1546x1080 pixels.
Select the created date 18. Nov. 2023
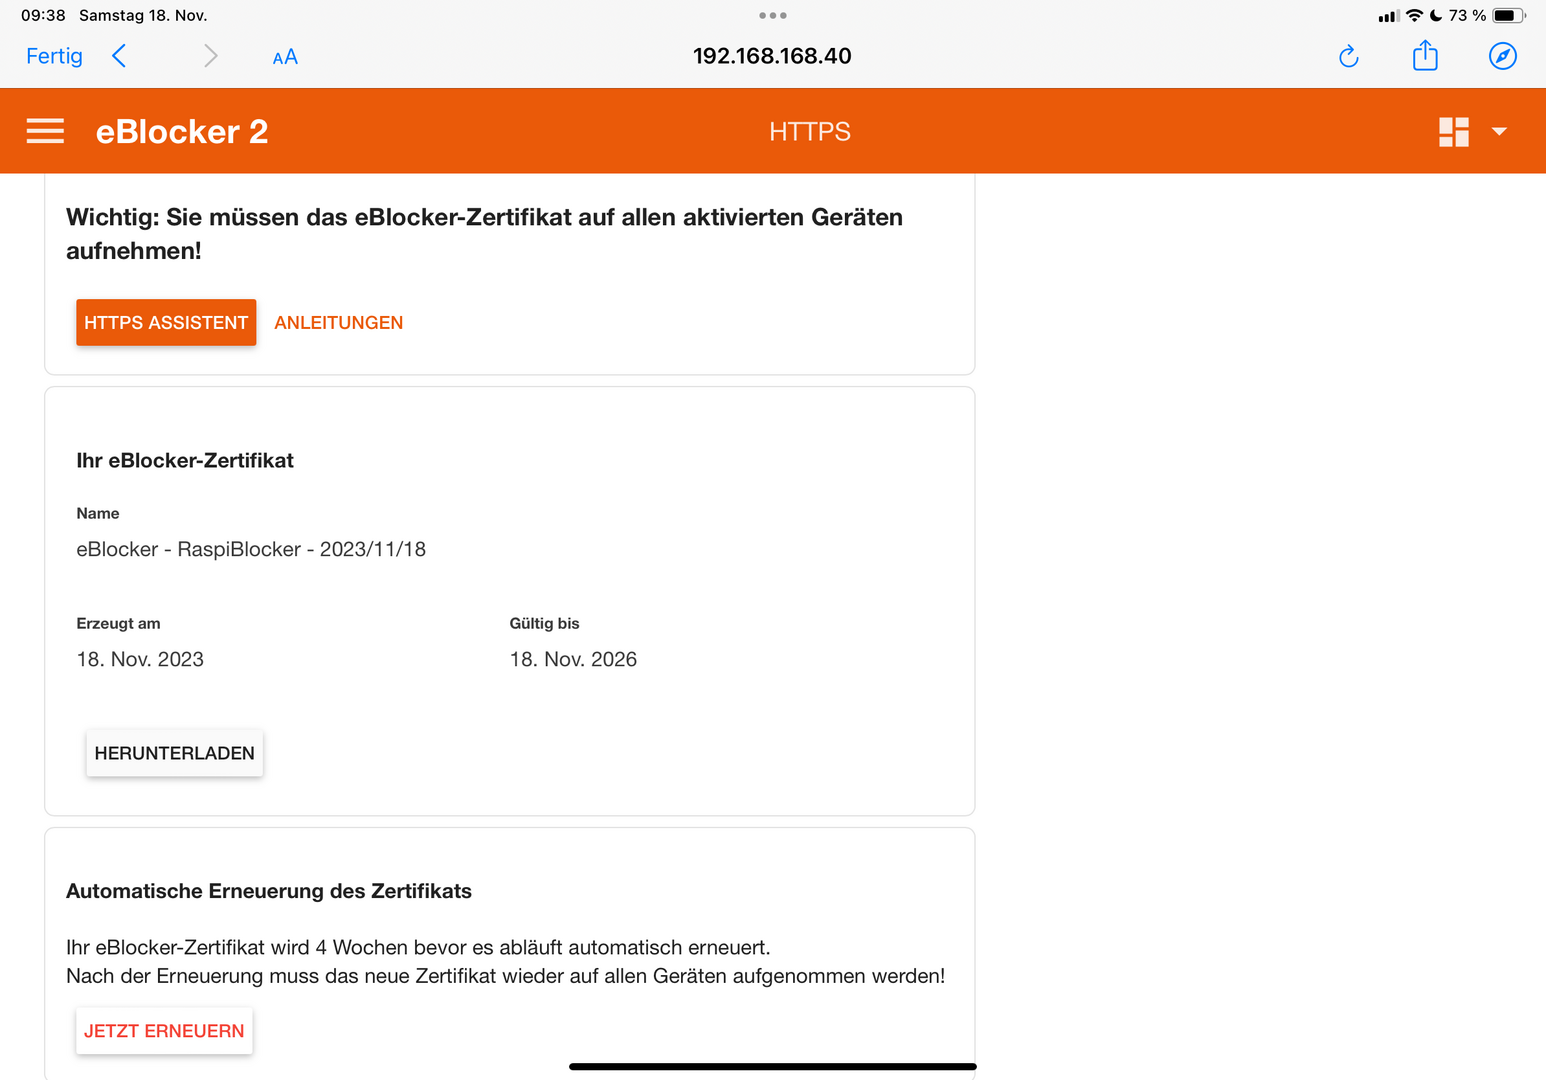point(140,659)
